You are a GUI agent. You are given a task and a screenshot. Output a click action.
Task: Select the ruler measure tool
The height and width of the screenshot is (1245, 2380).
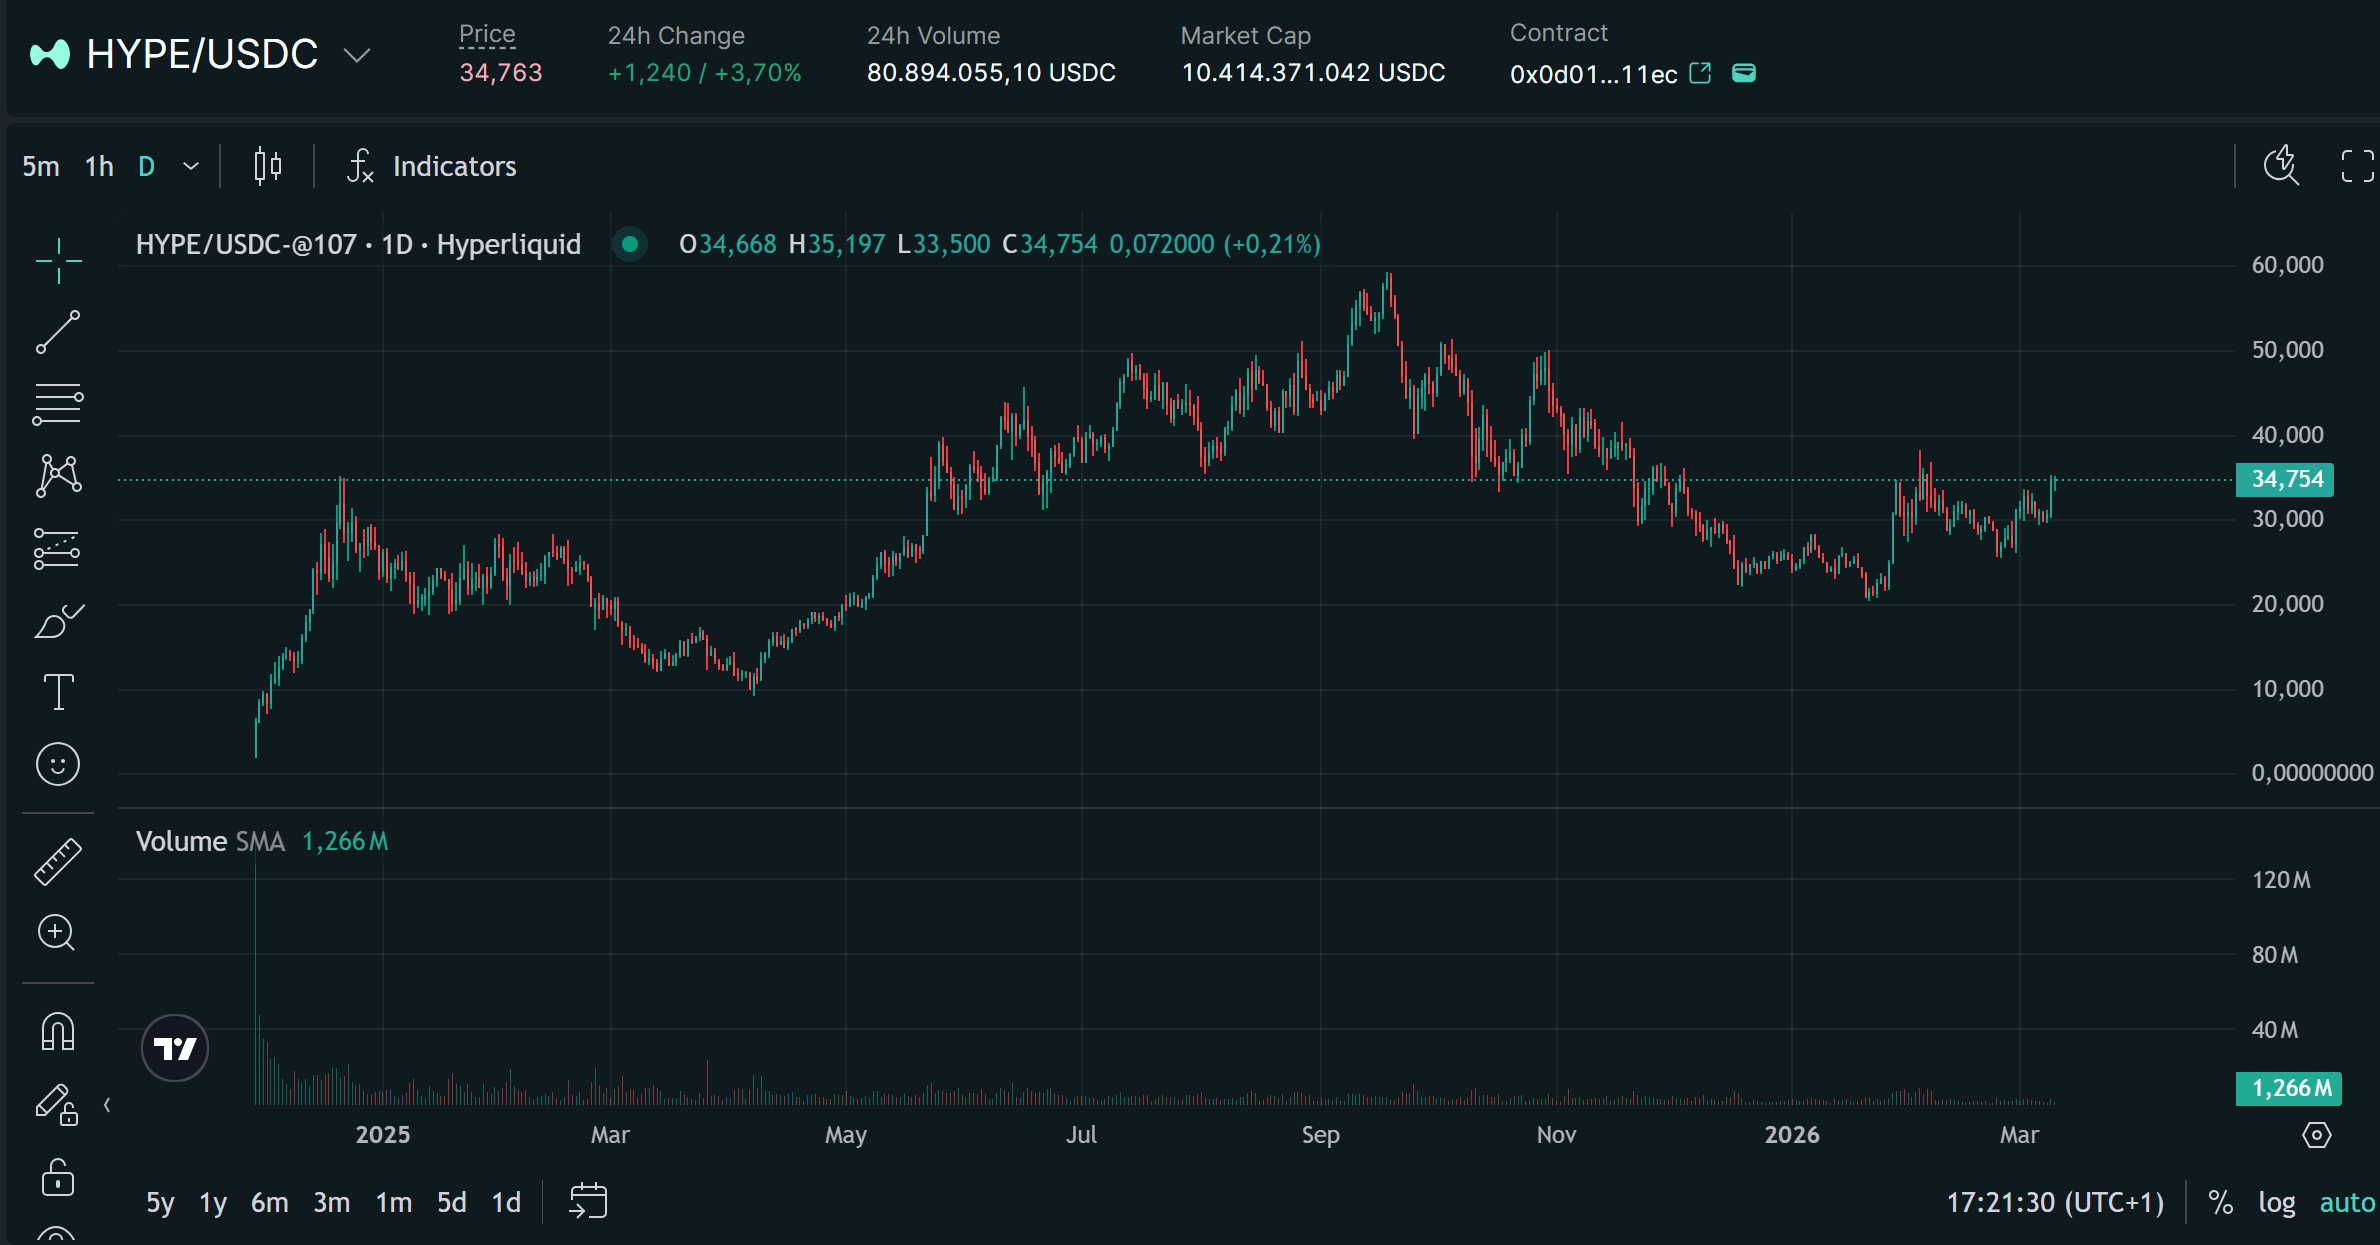click(x=58, y=861)
